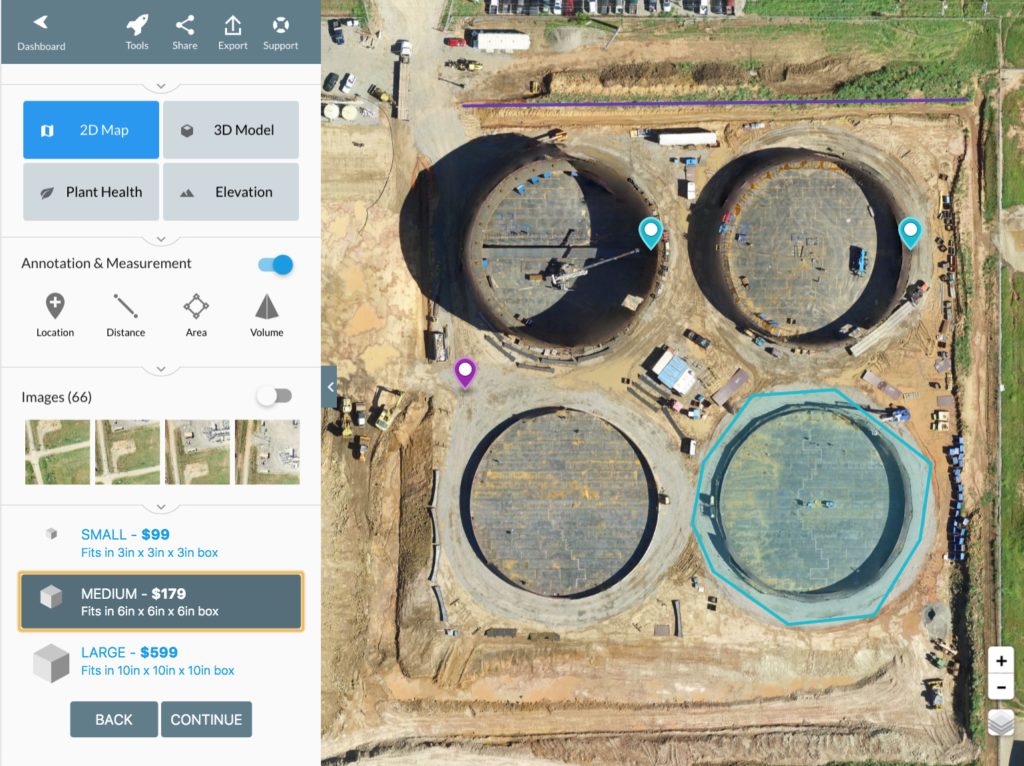Select the Distance measurement tool

pyautogui.click(x=124, y=315)
